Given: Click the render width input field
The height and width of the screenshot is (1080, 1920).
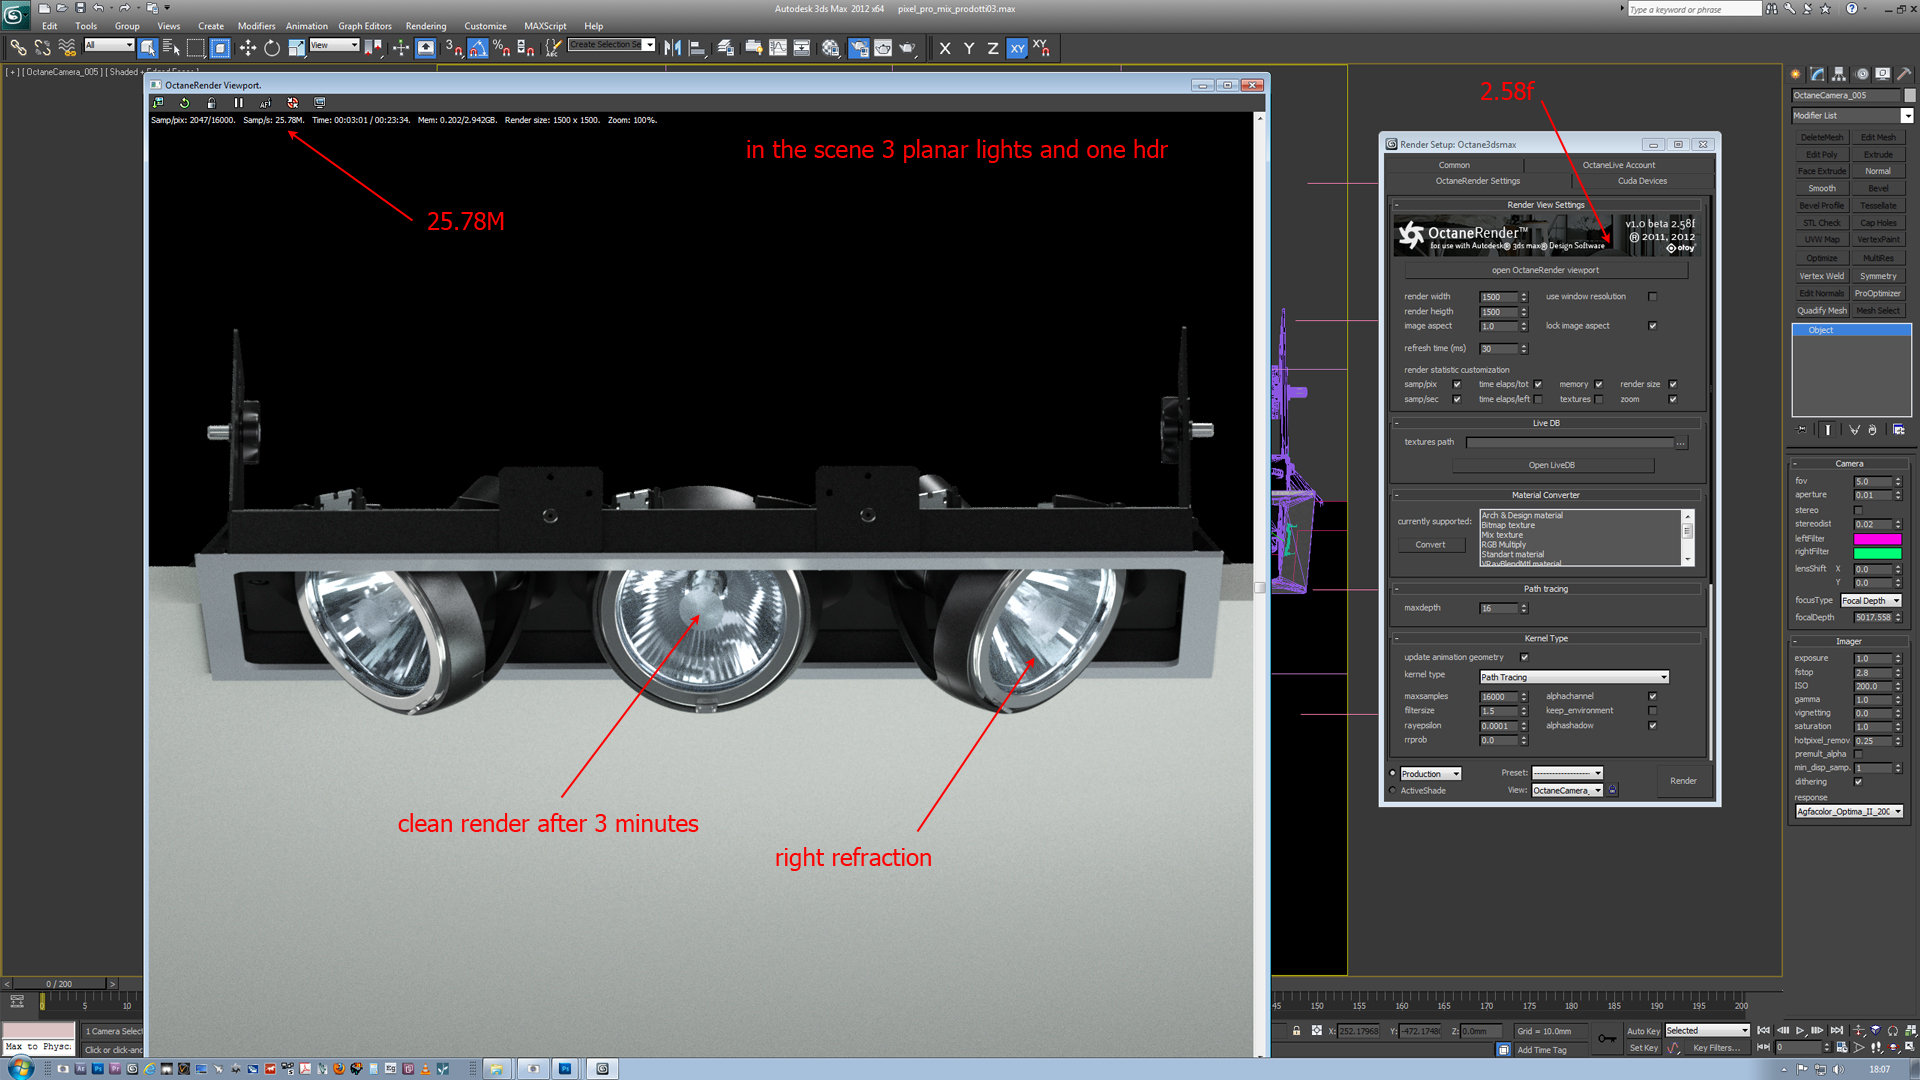Looking at the screenshot, I should [1497, 297].
